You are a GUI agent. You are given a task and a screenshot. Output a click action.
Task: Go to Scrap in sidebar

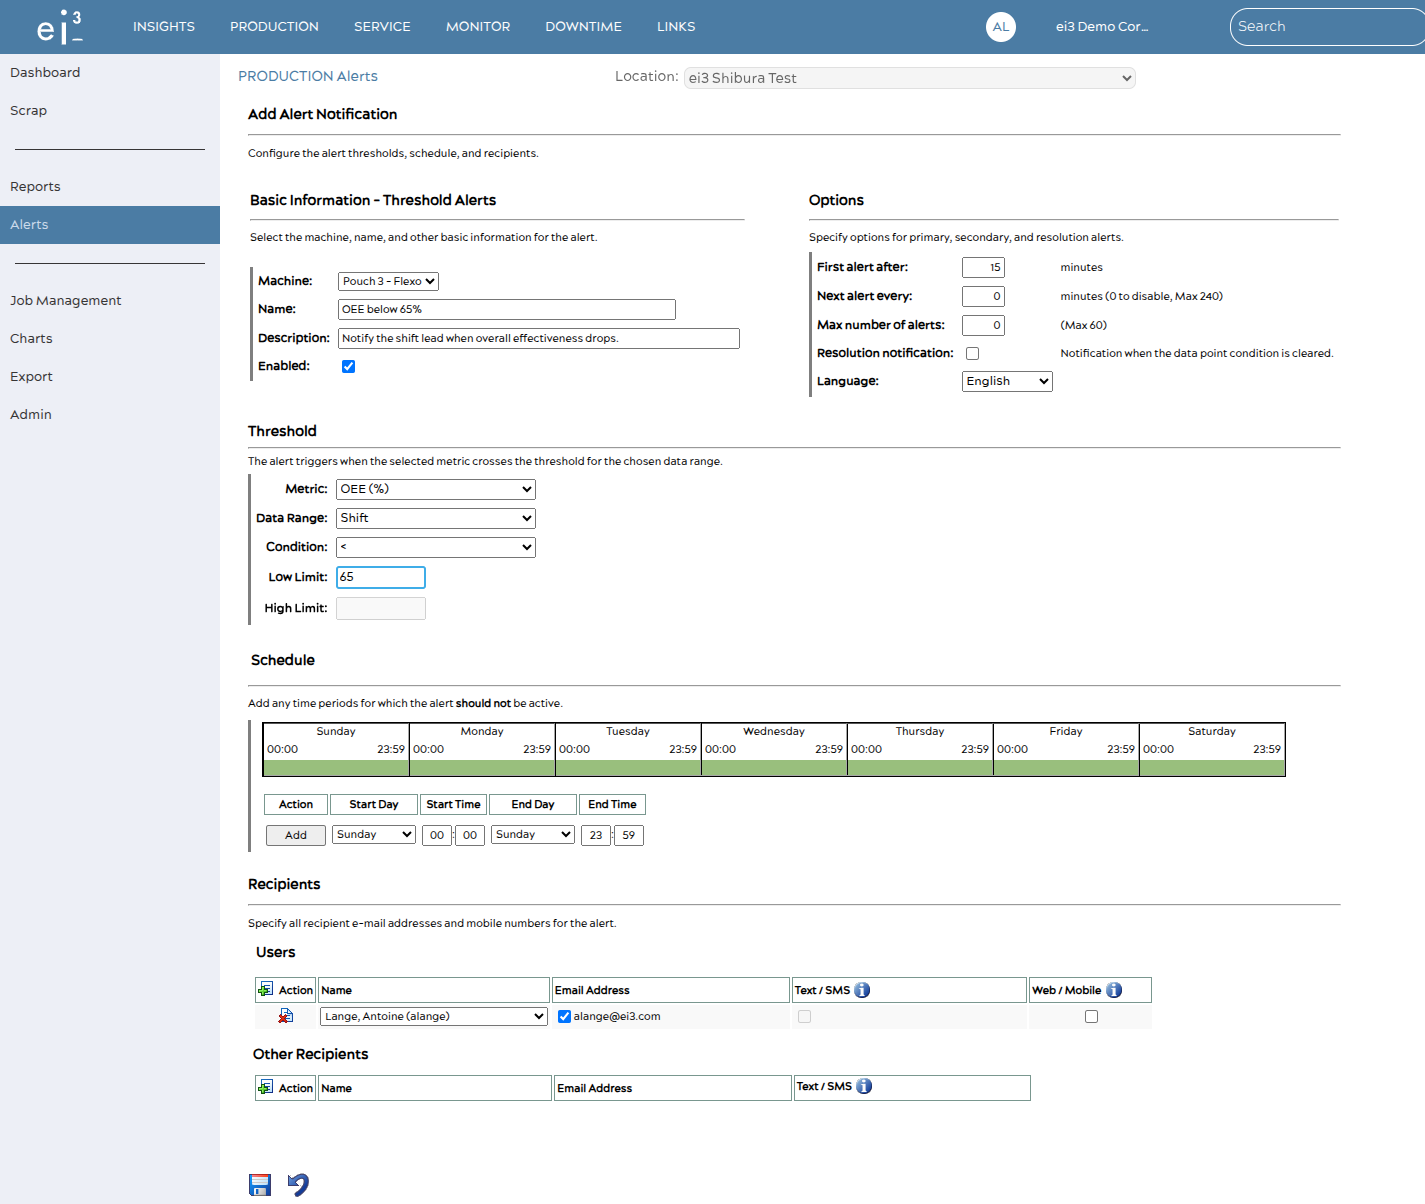[x=110, y=111]
